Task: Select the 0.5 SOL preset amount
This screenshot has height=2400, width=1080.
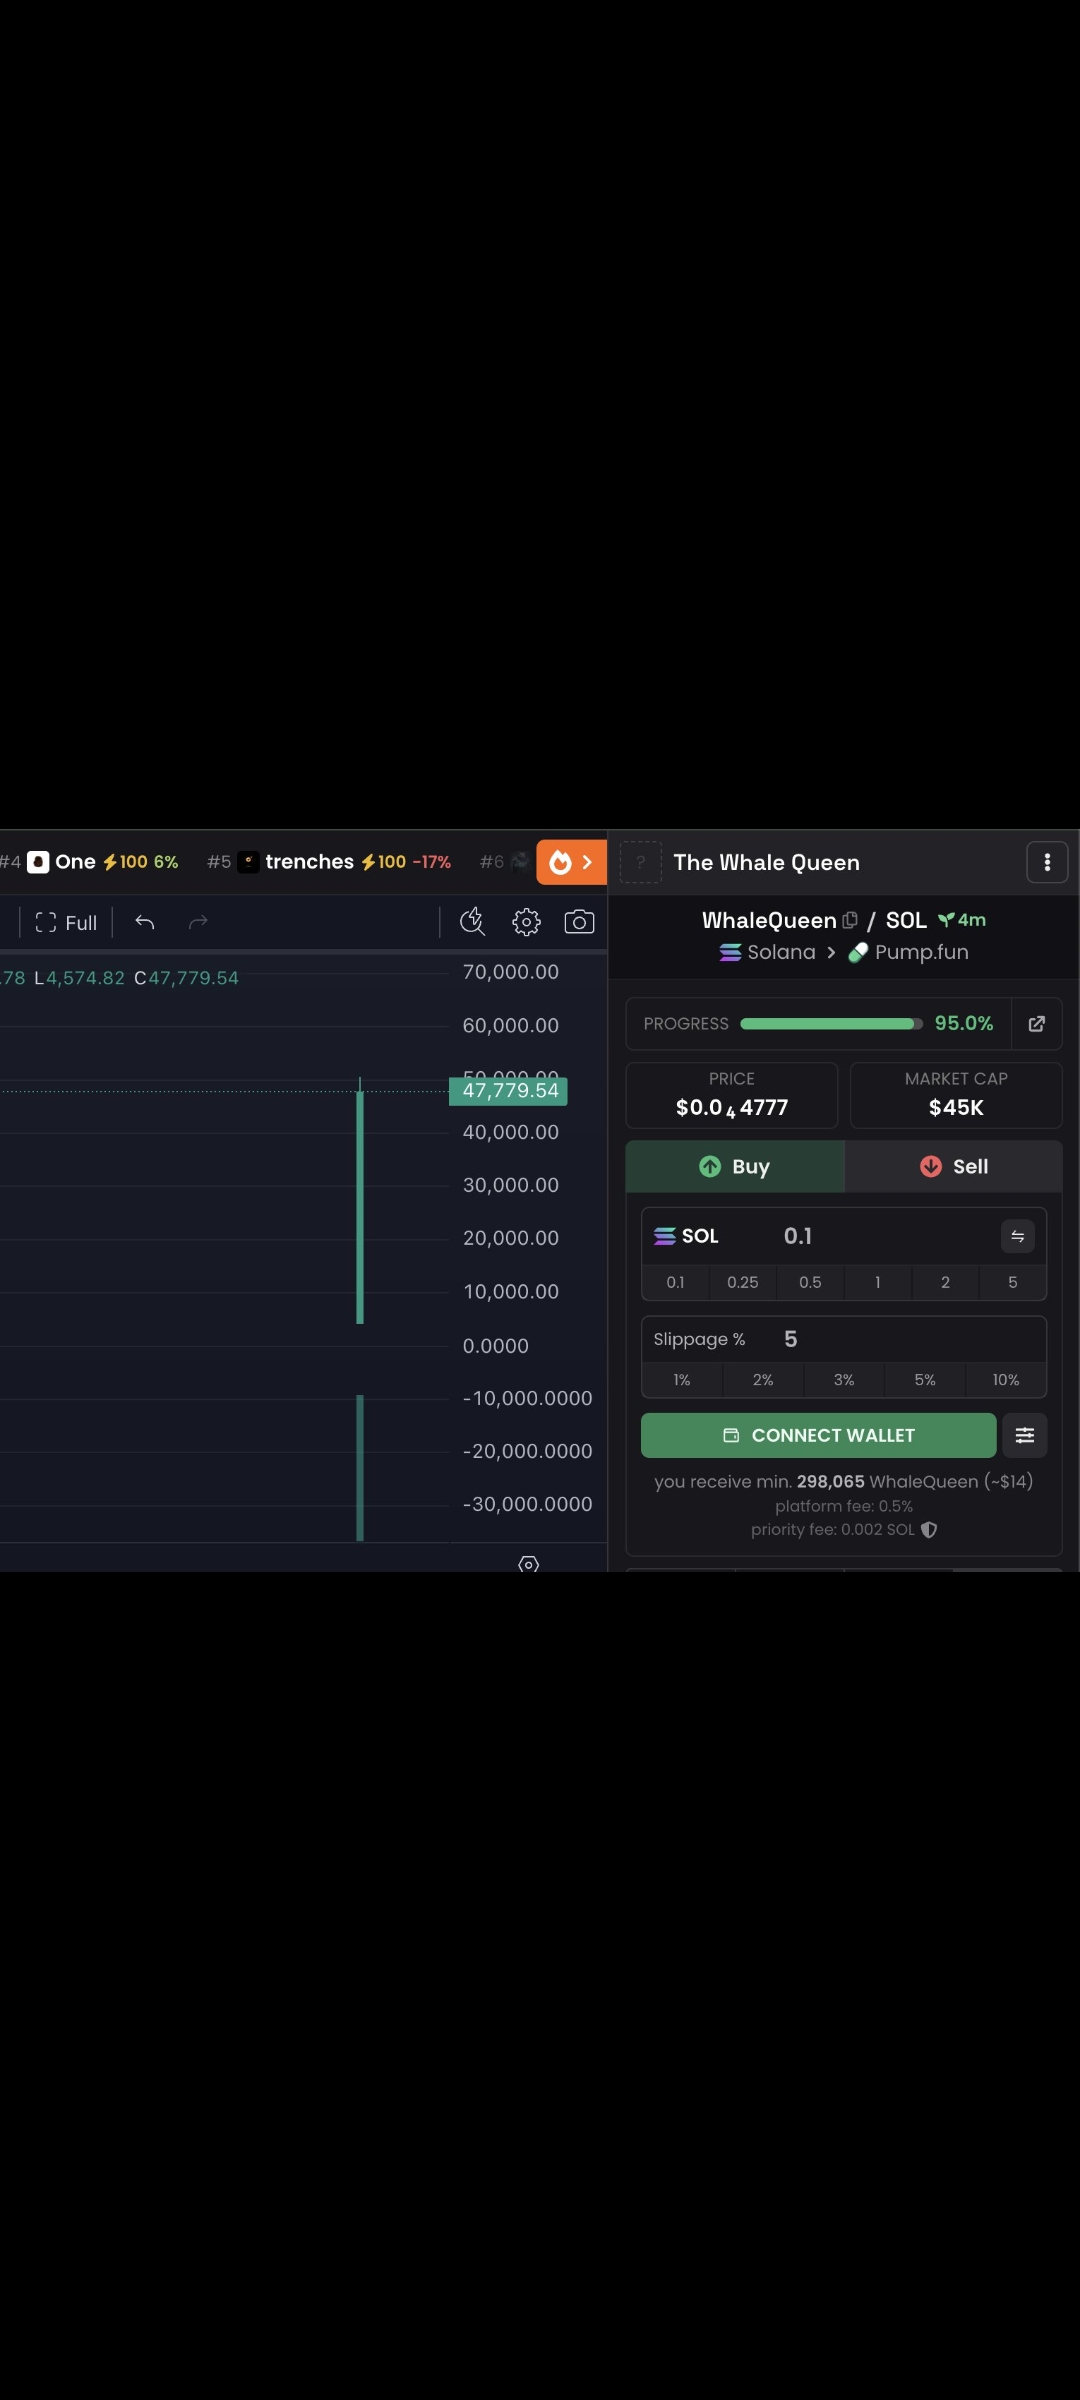Action: click(x=810, y=1282)
